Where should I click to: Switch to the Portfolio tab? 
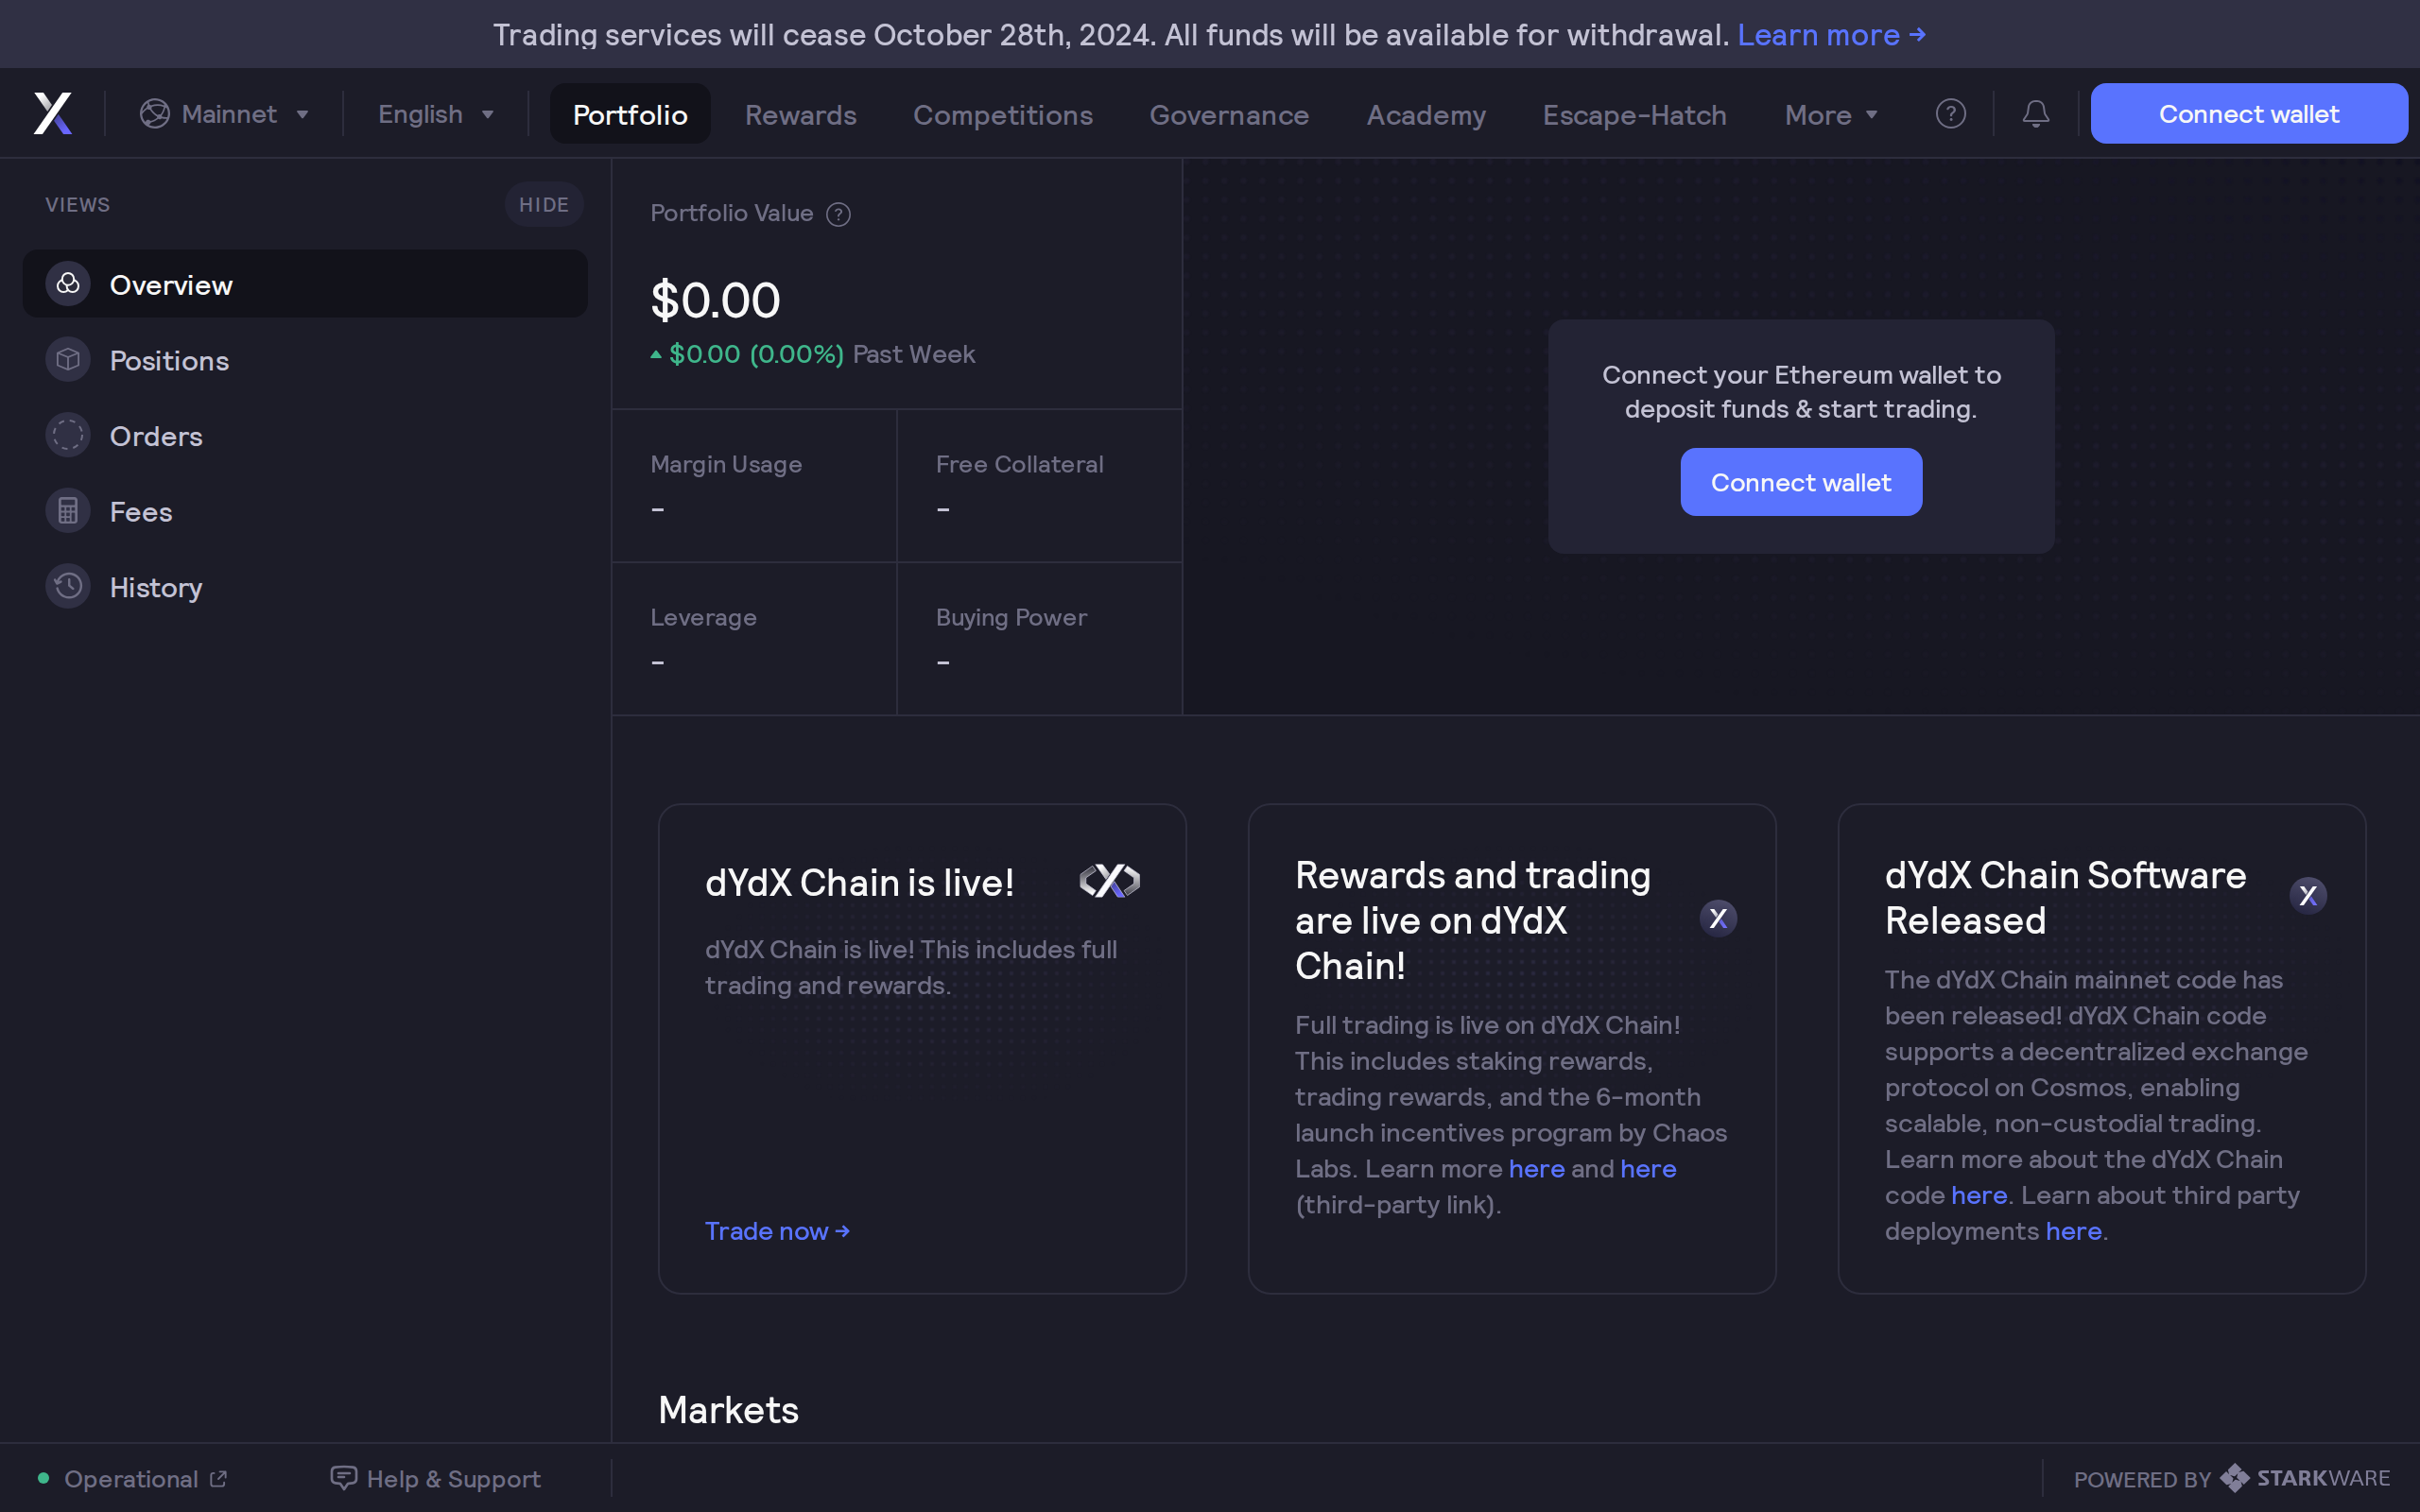click(630, 114)
